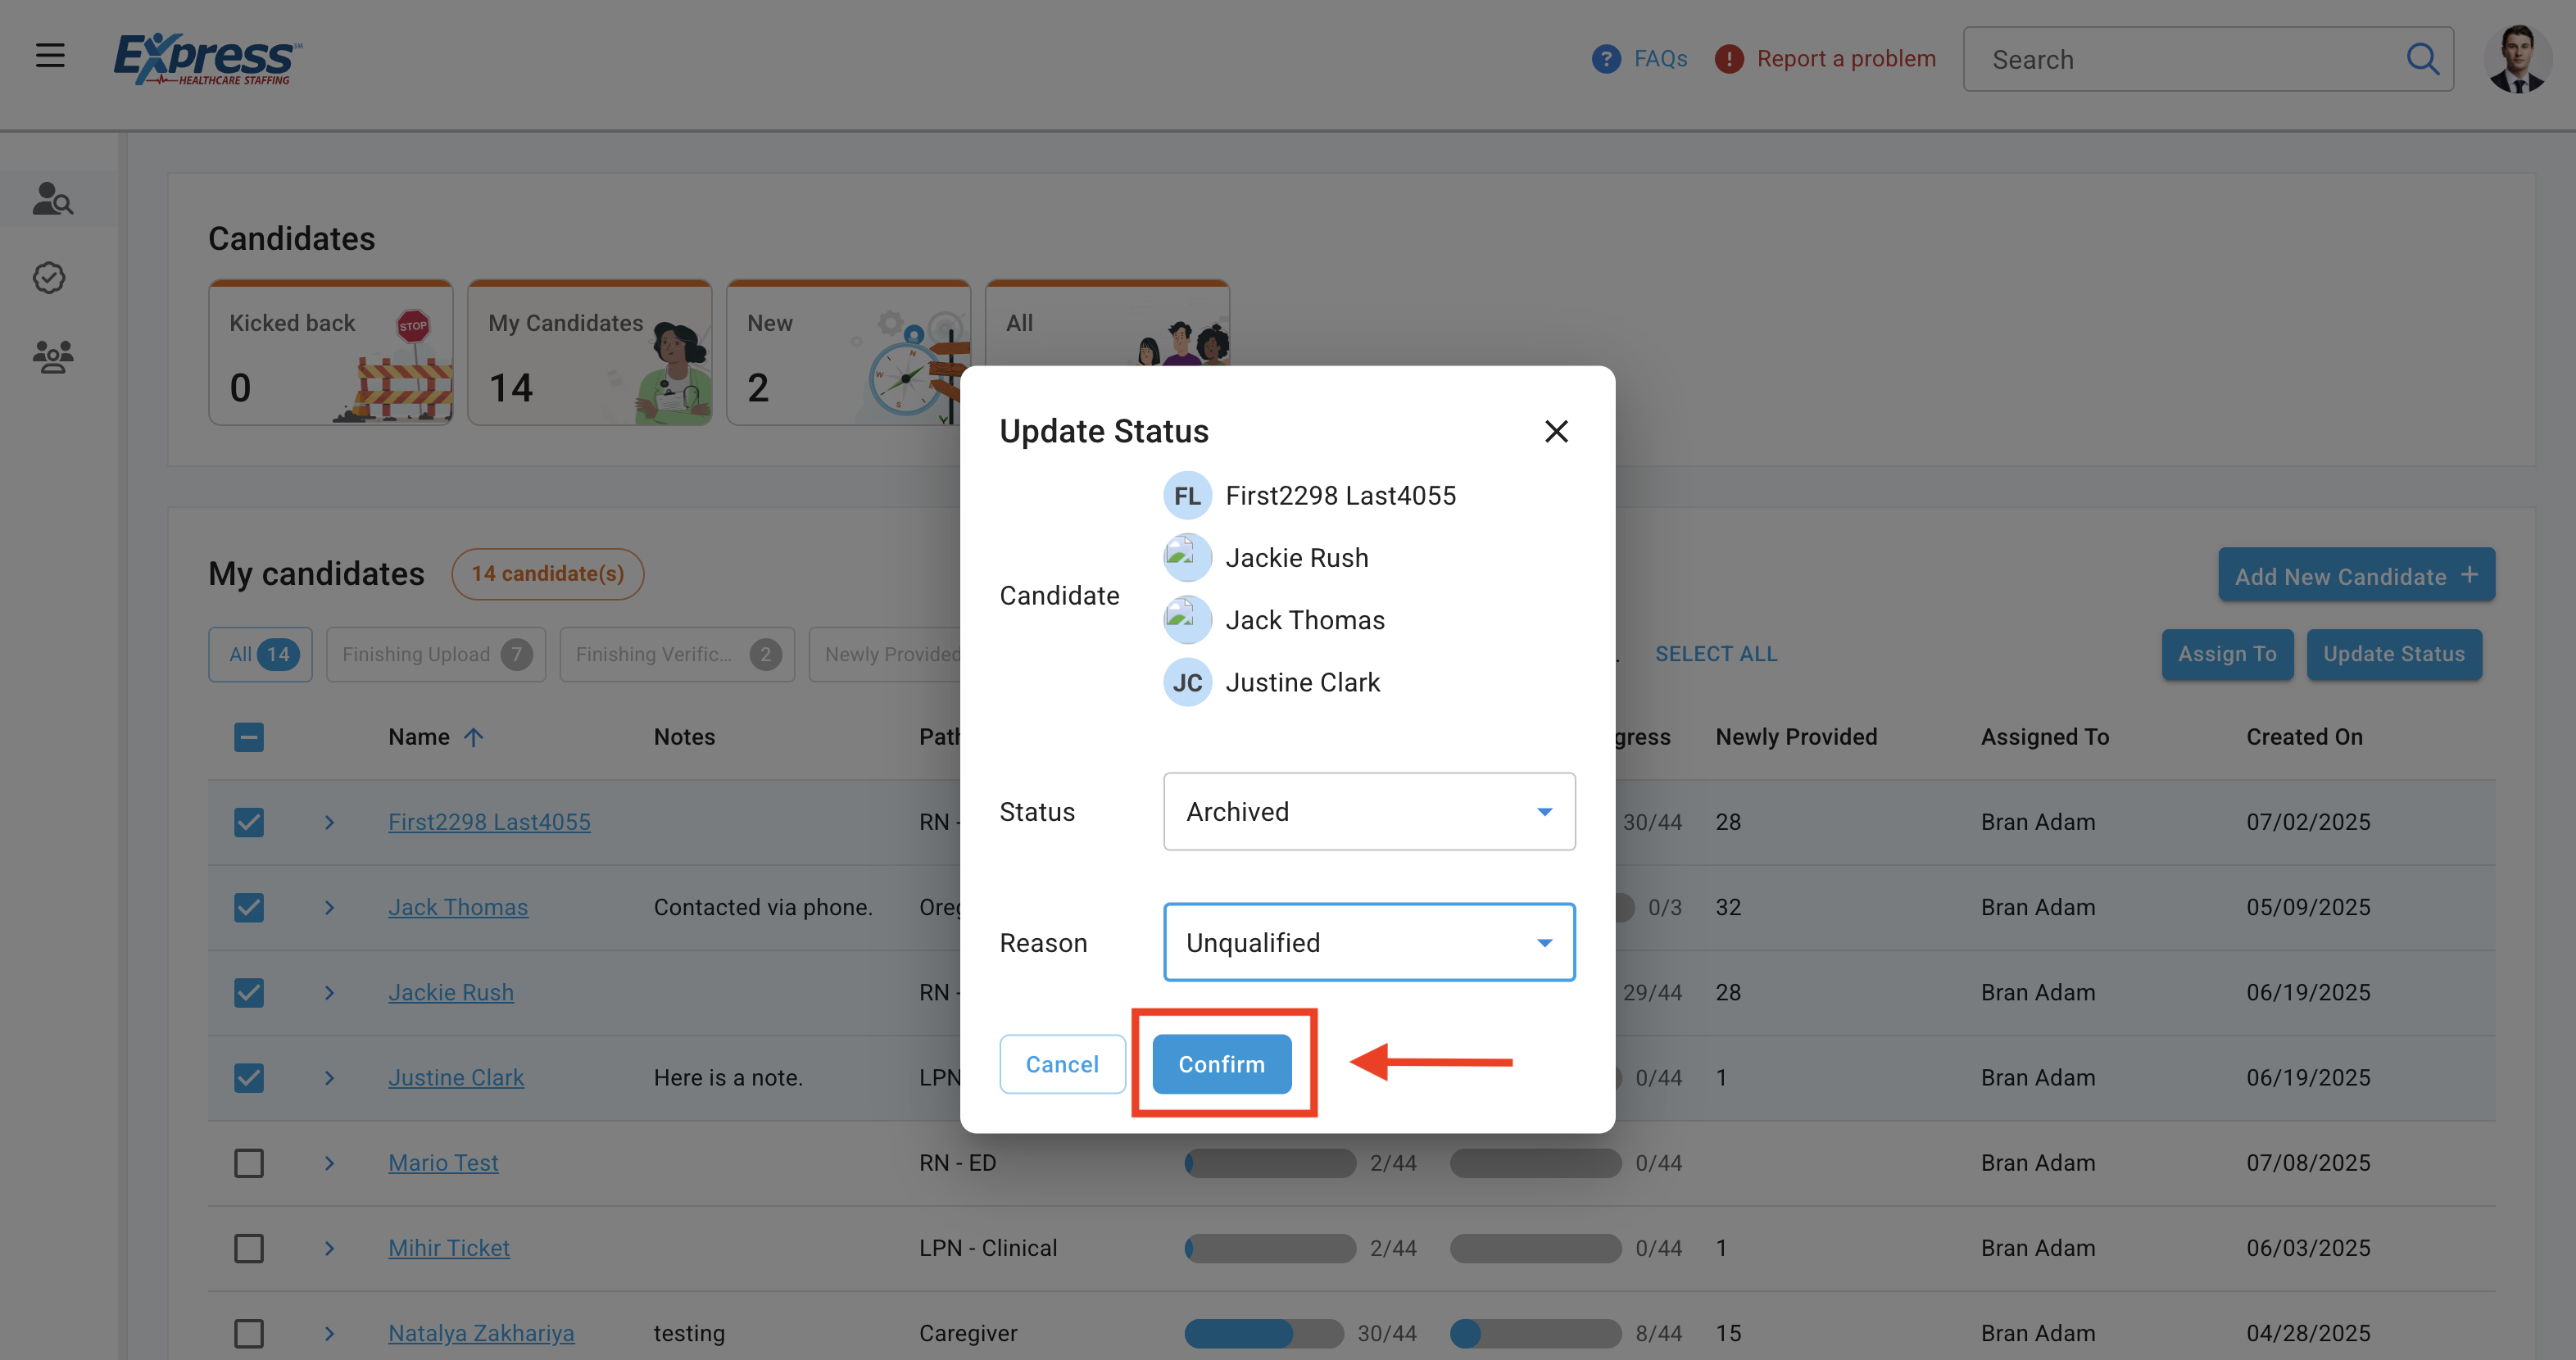Click the candidate search sidebar icon
Viewport: 2576px width, 1360px height.
click(x=52, y=199)
